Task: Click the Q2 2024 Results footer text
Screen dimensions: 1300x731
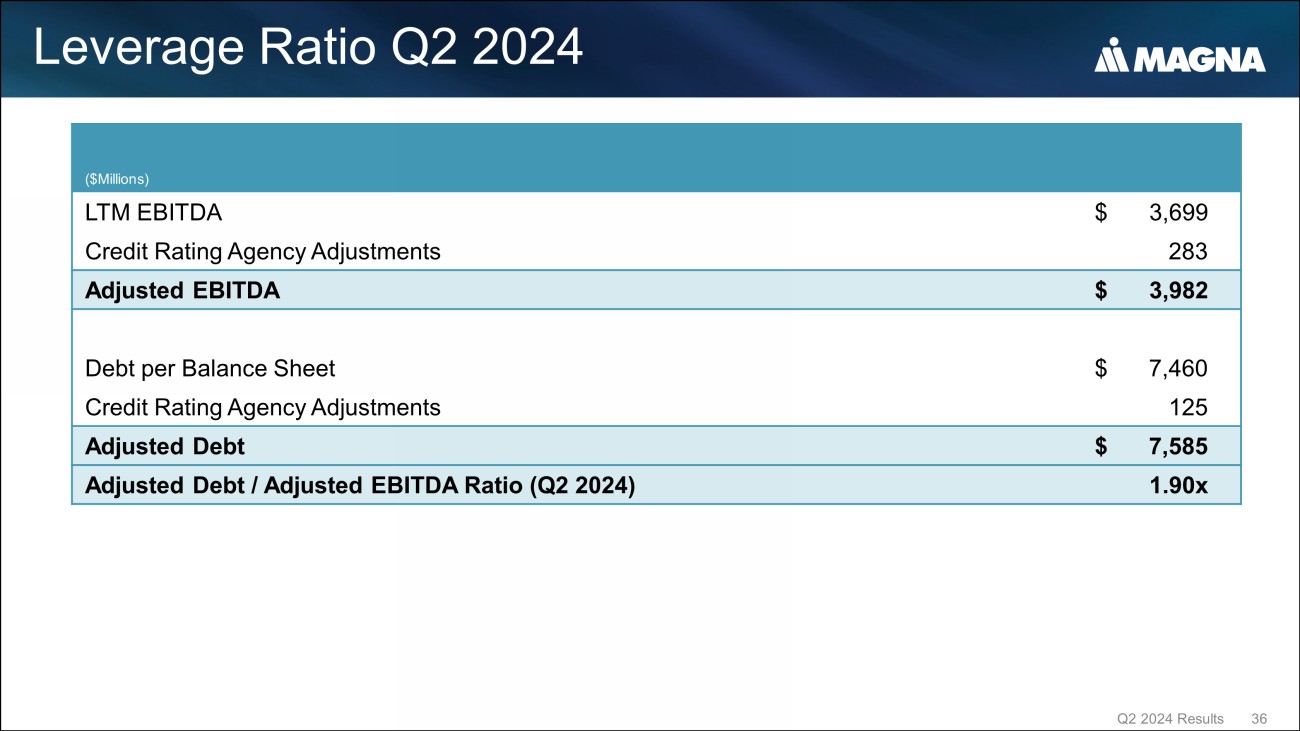Action: click(x=1170, y=718)
